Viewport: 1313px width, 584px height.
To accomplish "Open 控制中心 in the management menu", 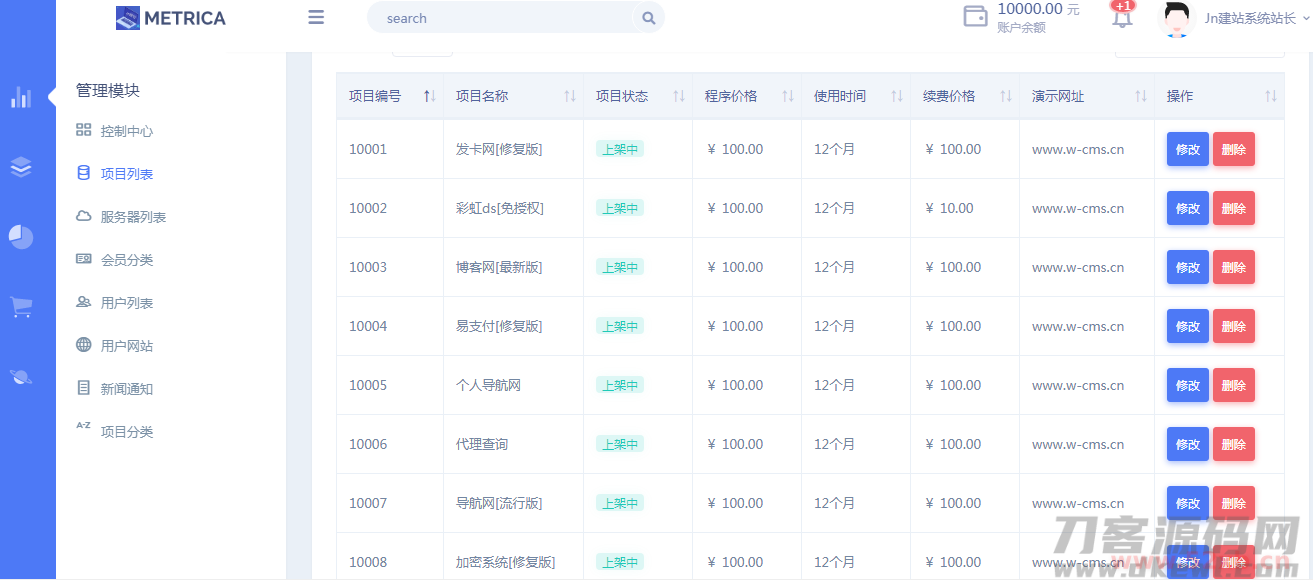I will click(x=126, y=131).
